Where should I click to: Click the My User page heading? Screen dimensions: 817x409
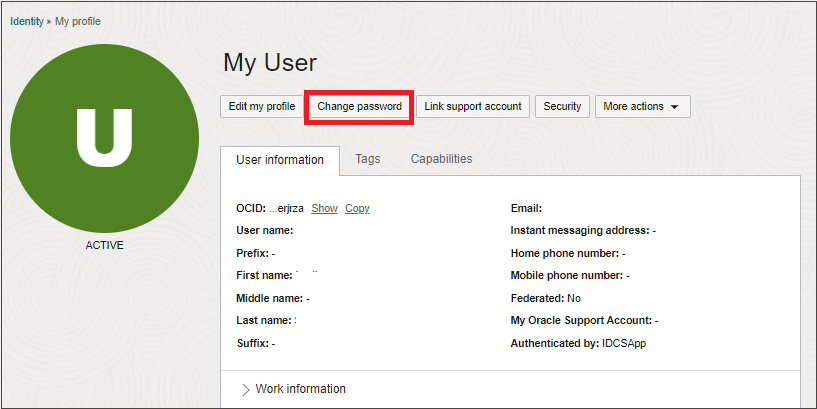click(269, 63)
